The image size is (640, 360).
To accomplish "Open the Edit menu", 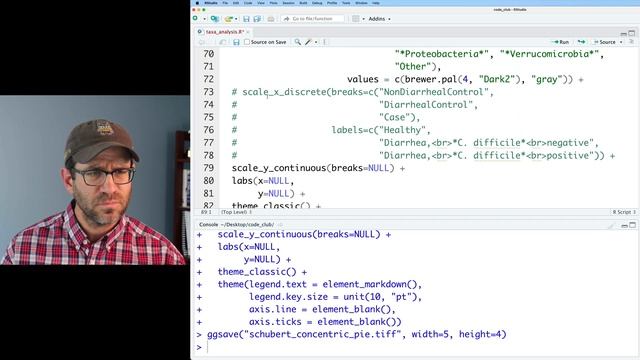I will (x=236, y=3).
